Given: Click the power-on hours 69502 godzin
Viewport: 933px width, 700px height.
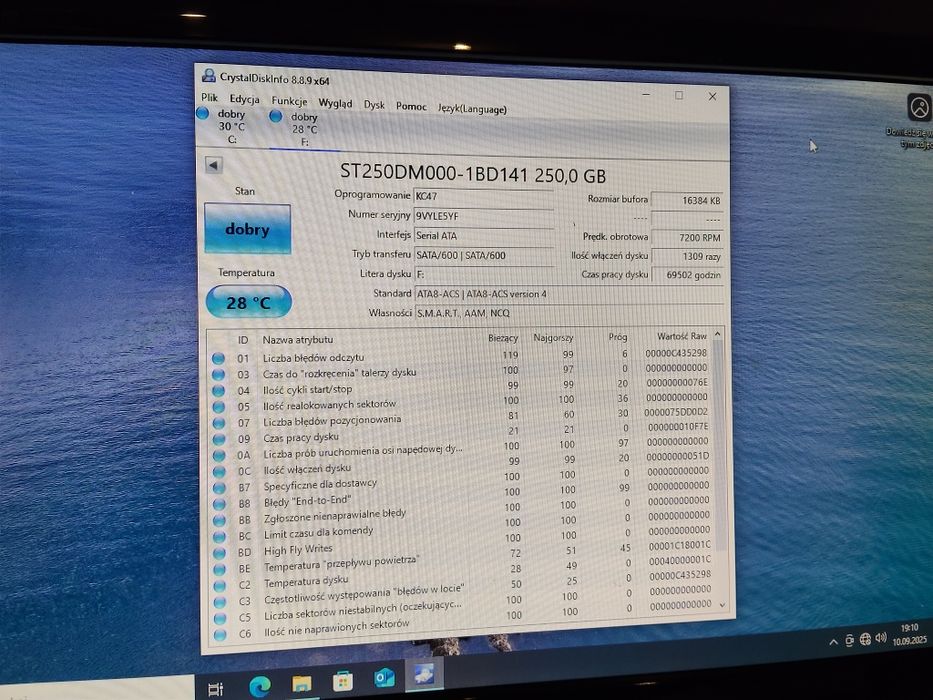Looking at the screenshot, I should pos(687,275).
